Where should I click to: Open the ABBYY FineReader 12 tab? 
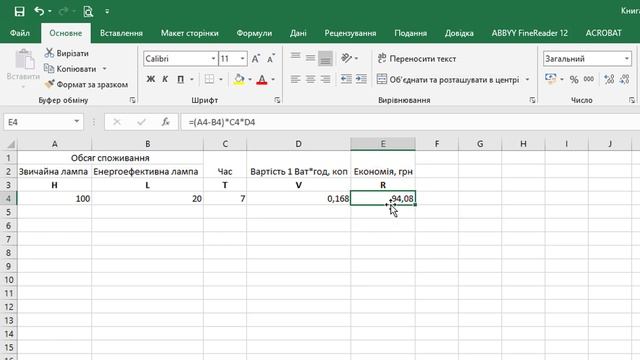tap(529, 33)
